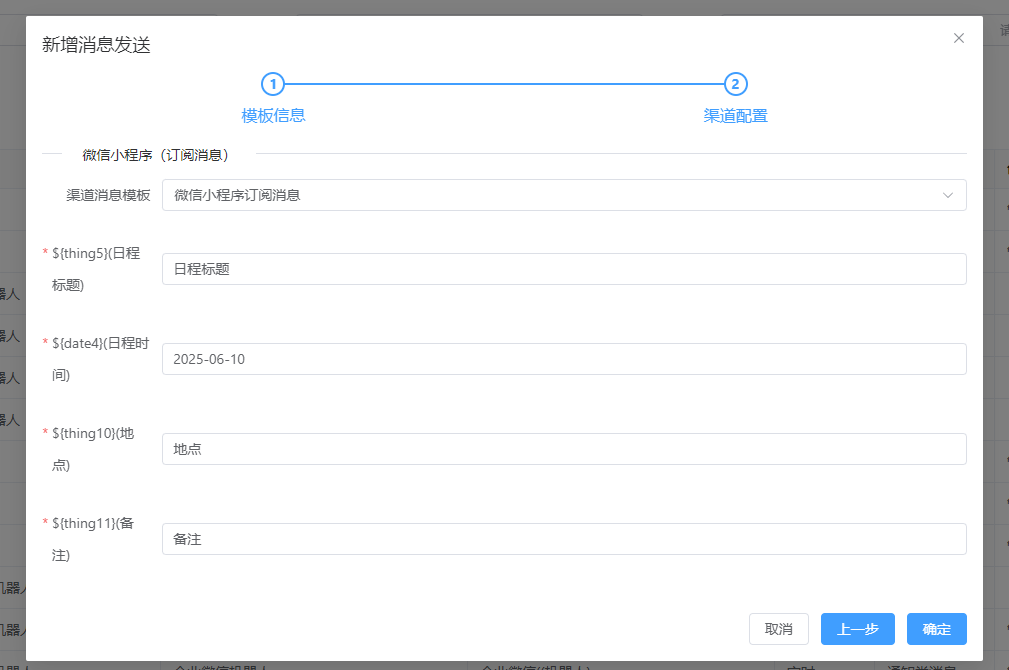Click the ${thing5}(日程标题) label
Viewport: 1009px width, 670px height.
[96, 269]
